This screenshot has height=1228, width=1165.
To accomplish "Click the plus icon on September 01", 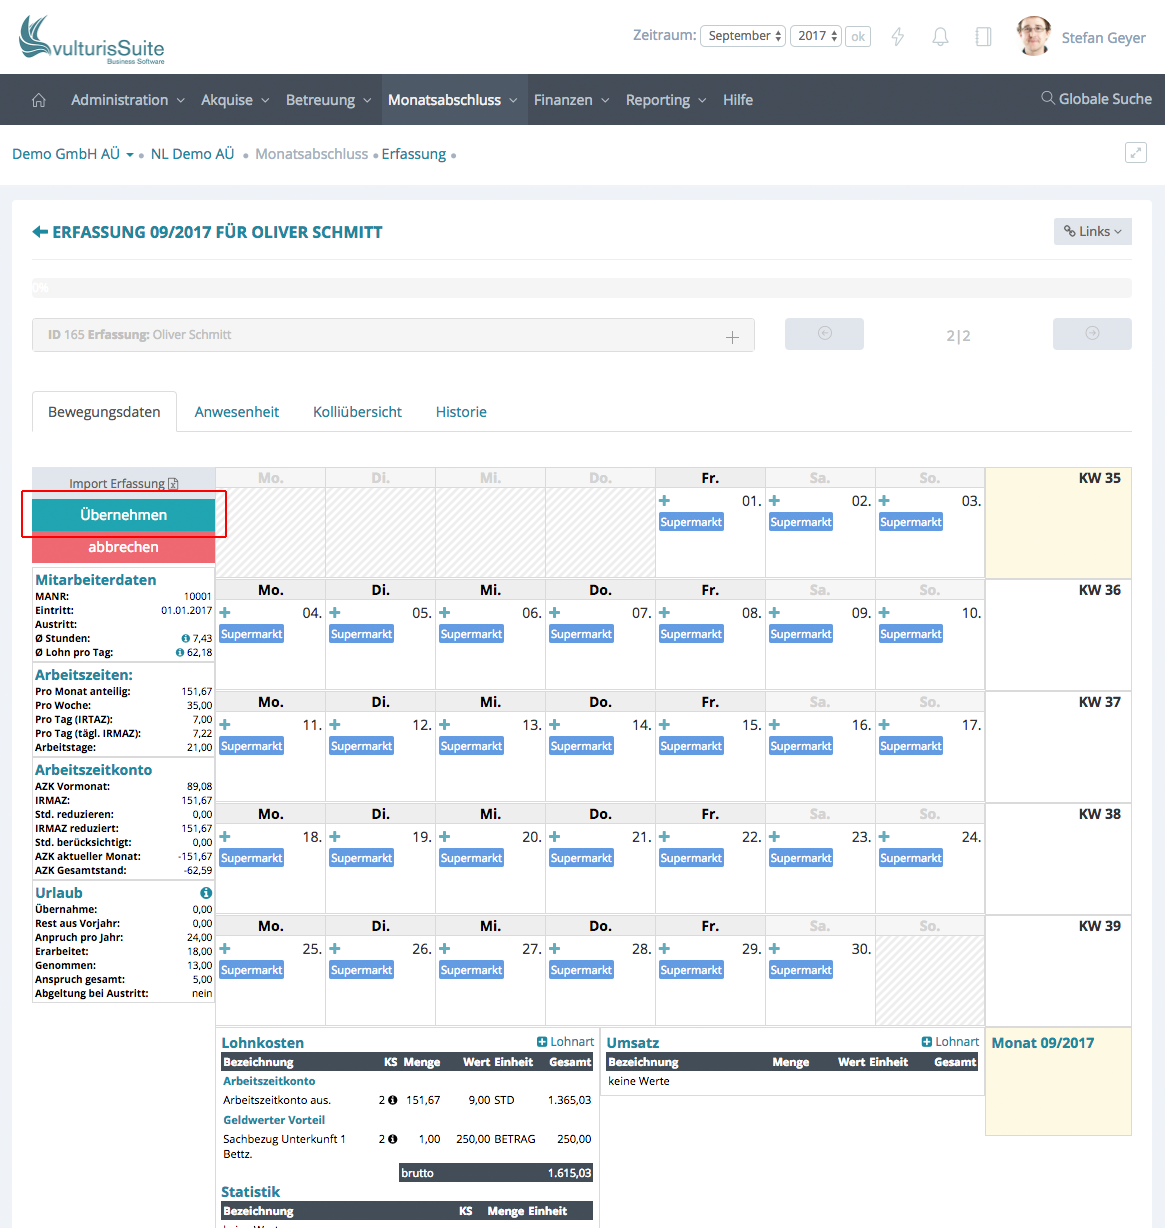I will (x=665, y=501).
